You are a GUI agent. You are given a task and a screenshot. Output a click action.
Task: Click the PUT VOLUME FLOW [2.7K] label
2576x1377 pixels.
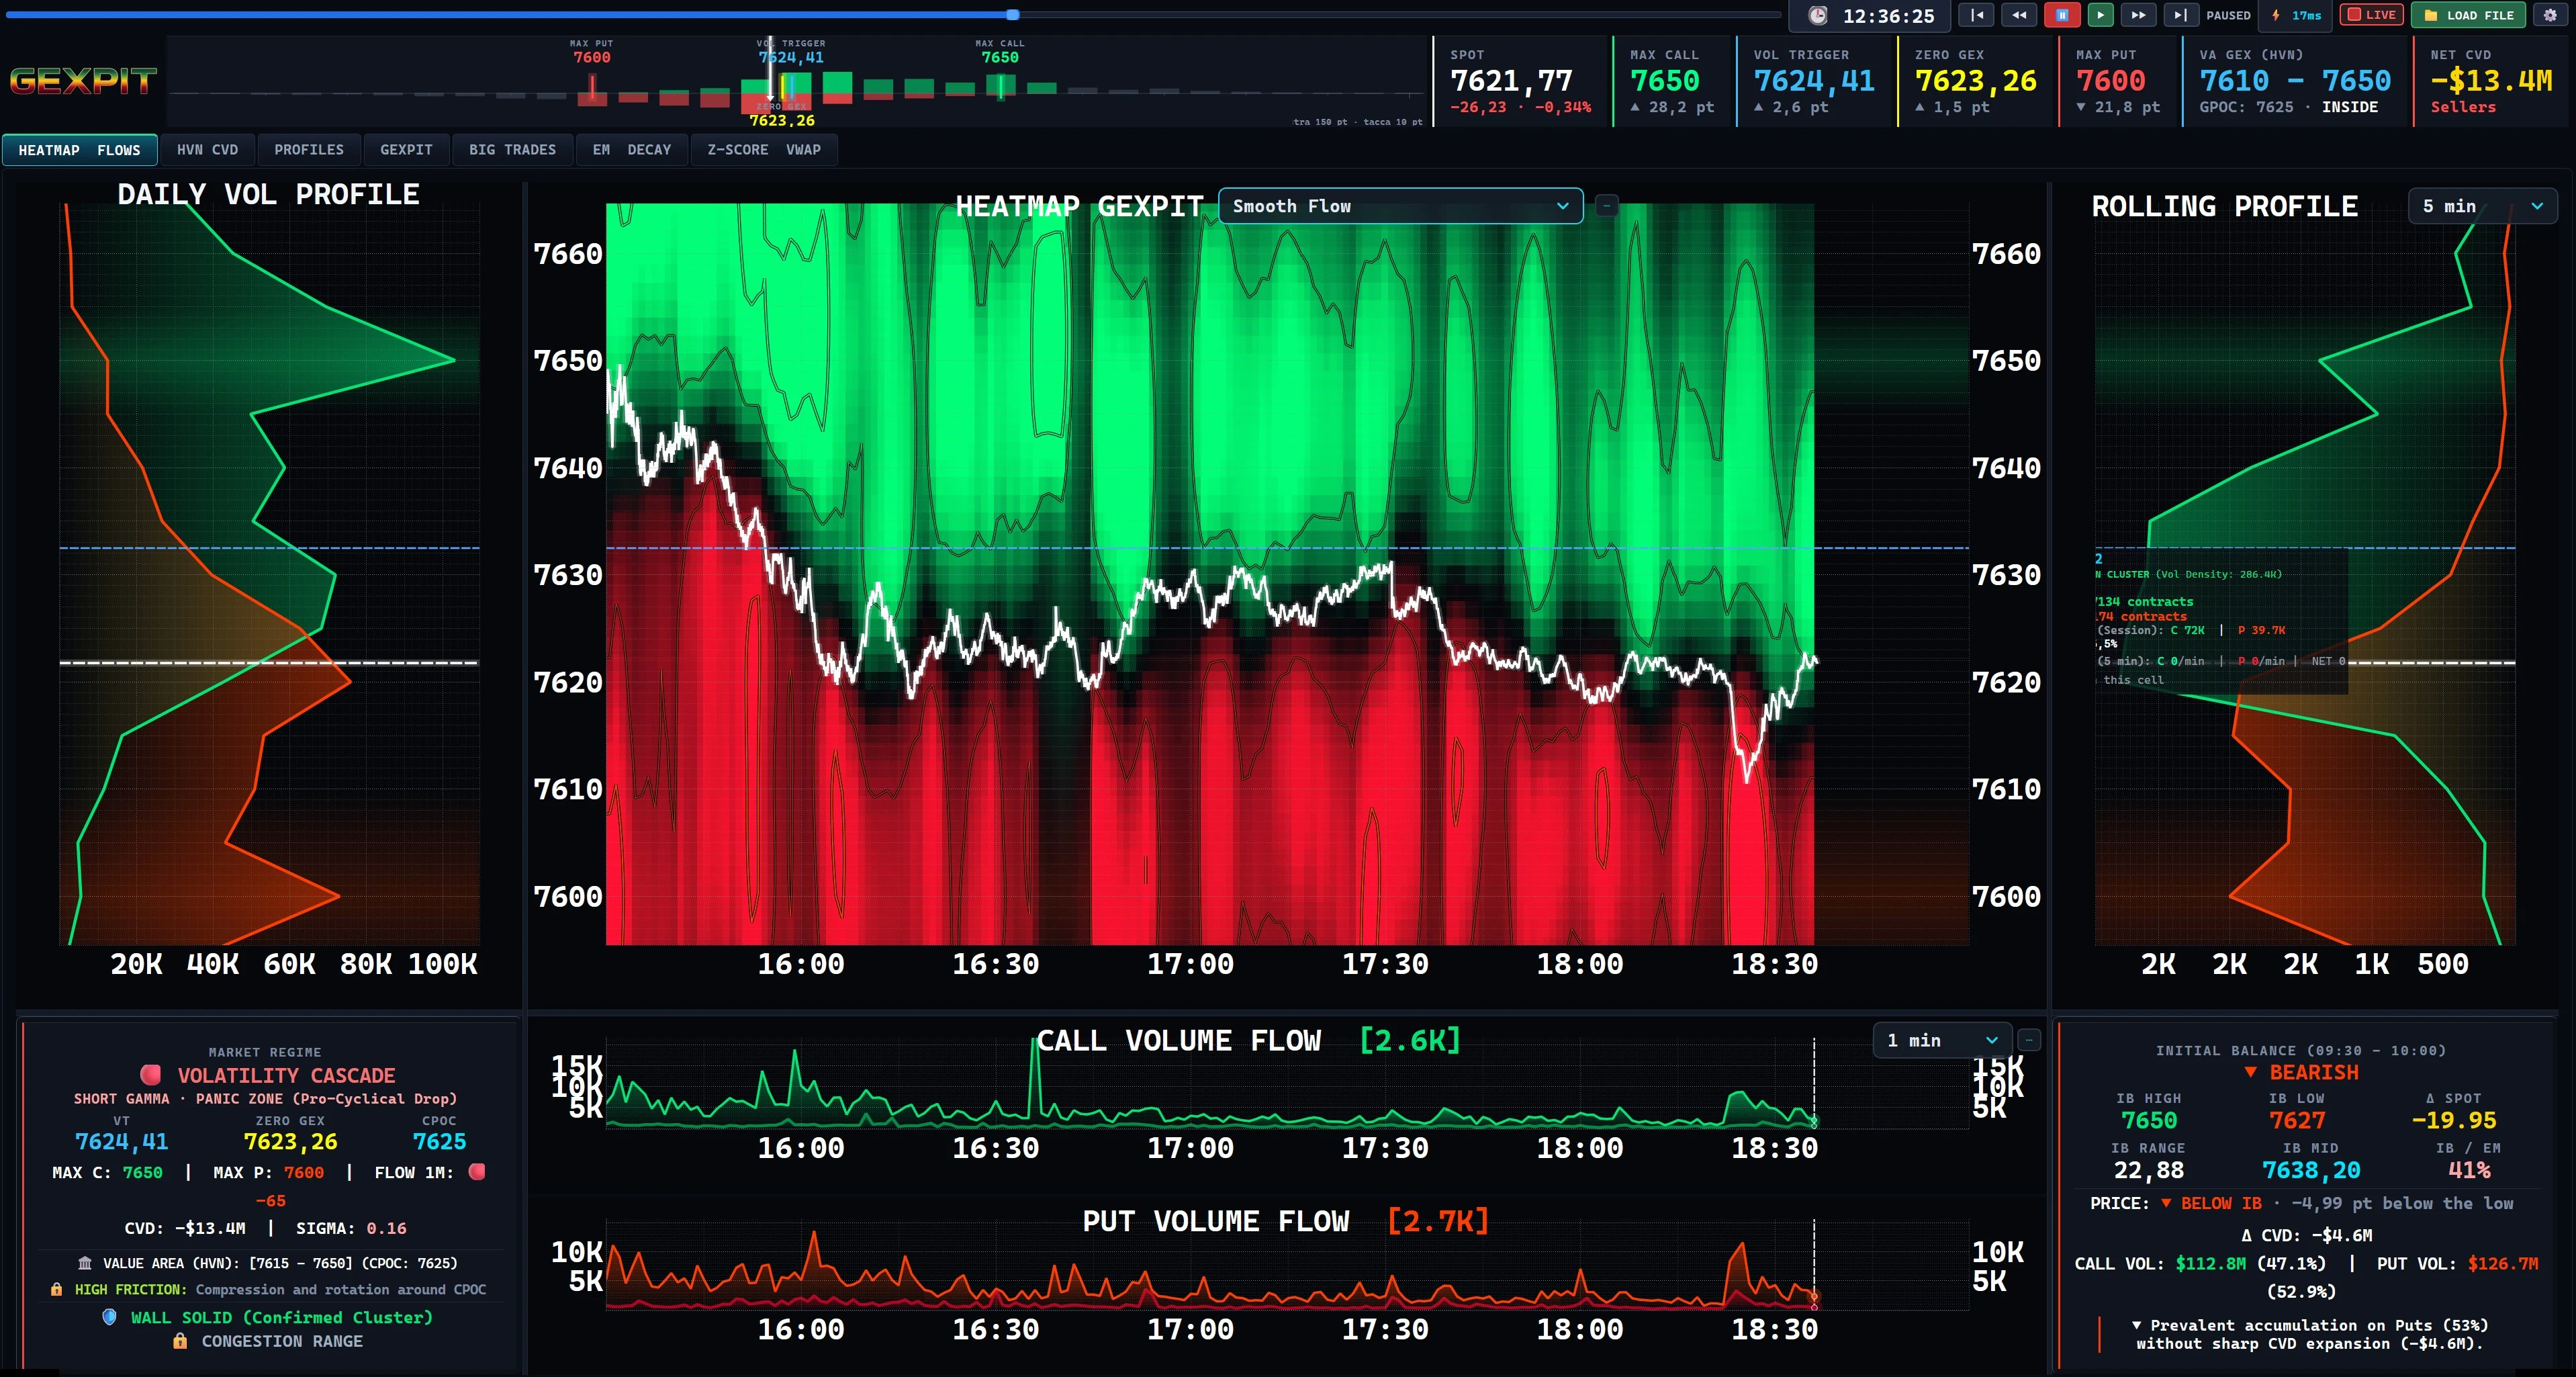point(1286,1221)
